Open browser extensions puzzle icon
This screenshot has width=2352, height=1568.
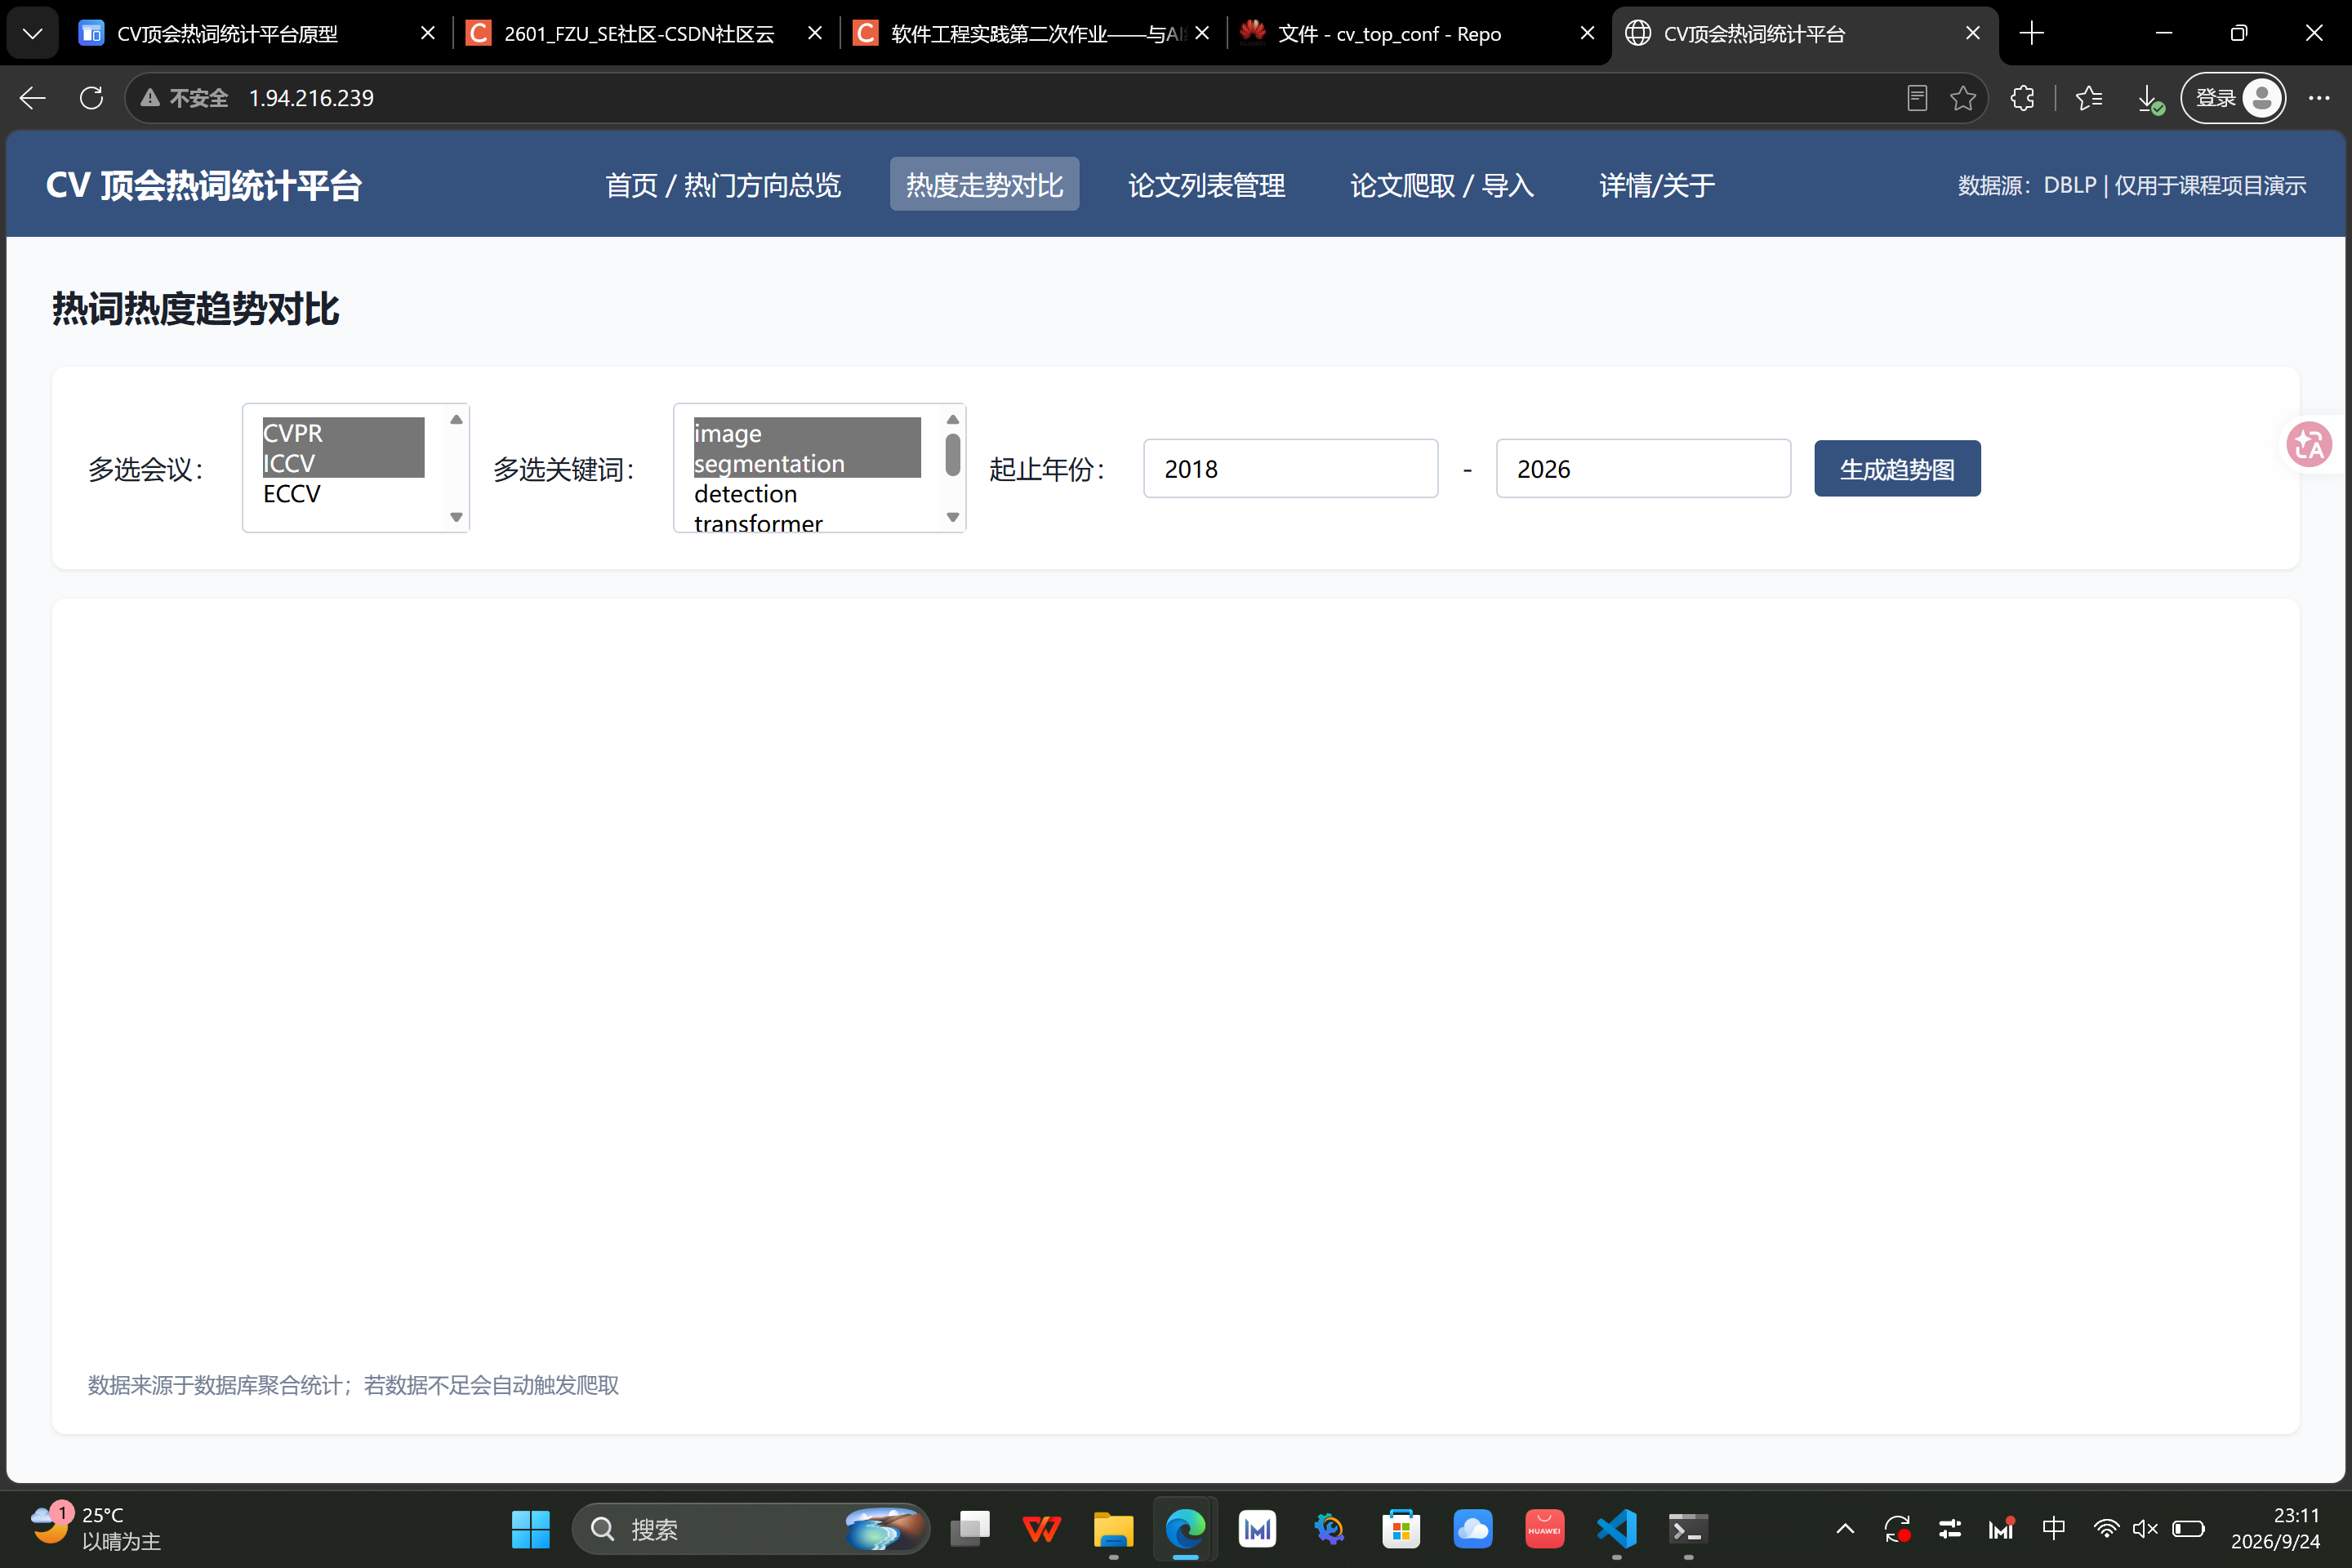pos(2022,98)
